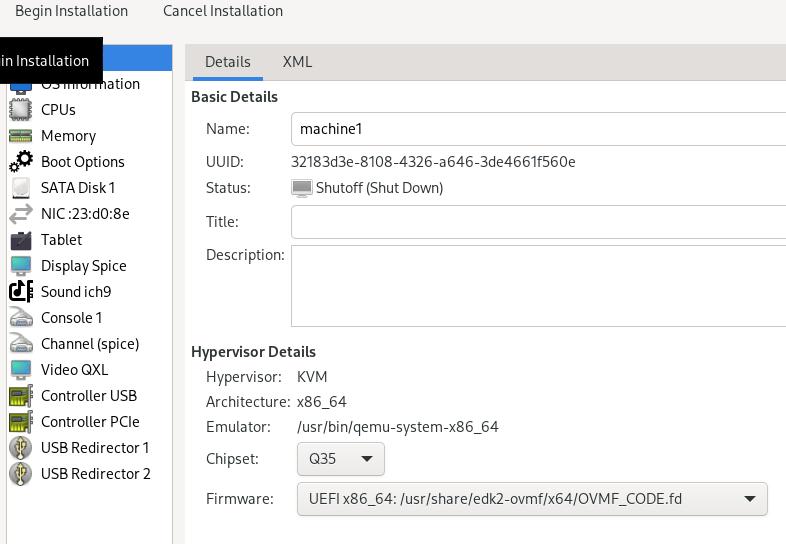Click into the Title text field

pos(538,222)
